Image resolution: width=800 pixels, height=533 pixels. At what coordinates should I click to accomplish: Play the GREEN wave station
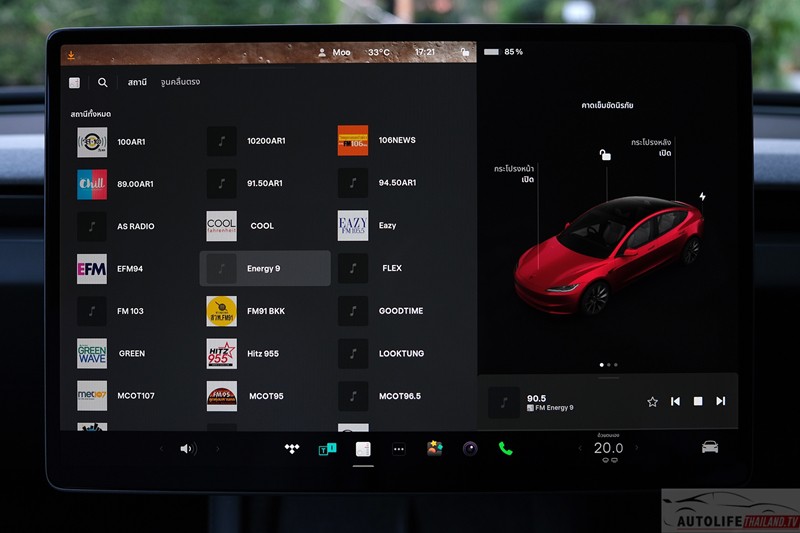133,353
